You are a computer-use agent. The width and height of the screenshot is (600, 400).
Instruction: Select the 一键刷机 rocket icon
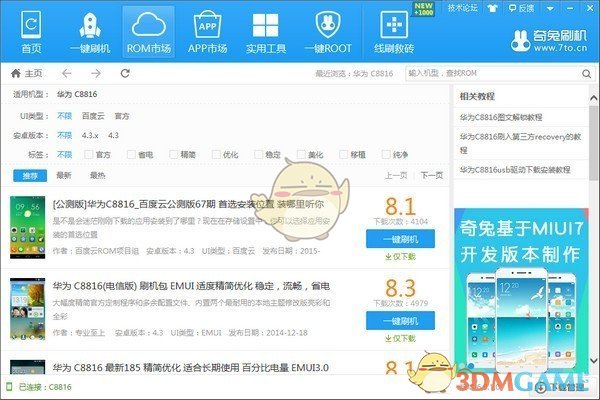[90, 32]
